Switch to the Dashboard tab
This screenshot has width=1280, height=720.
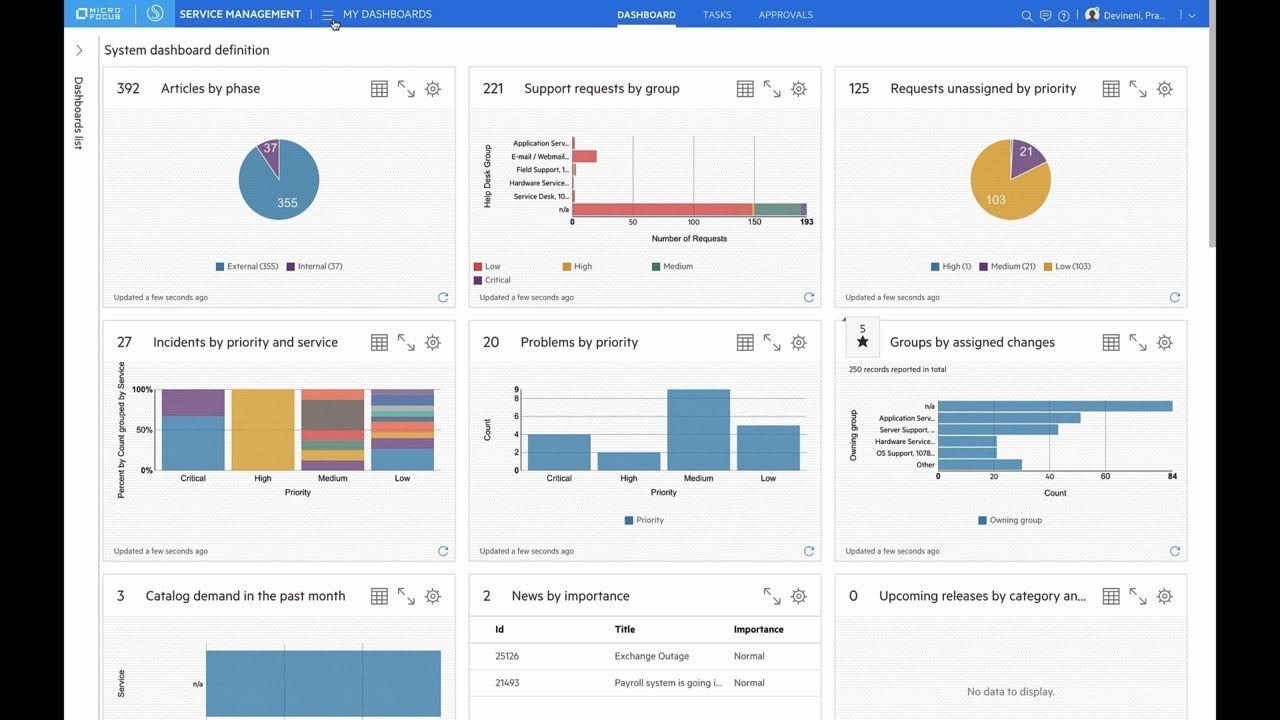tap(646, 15)
